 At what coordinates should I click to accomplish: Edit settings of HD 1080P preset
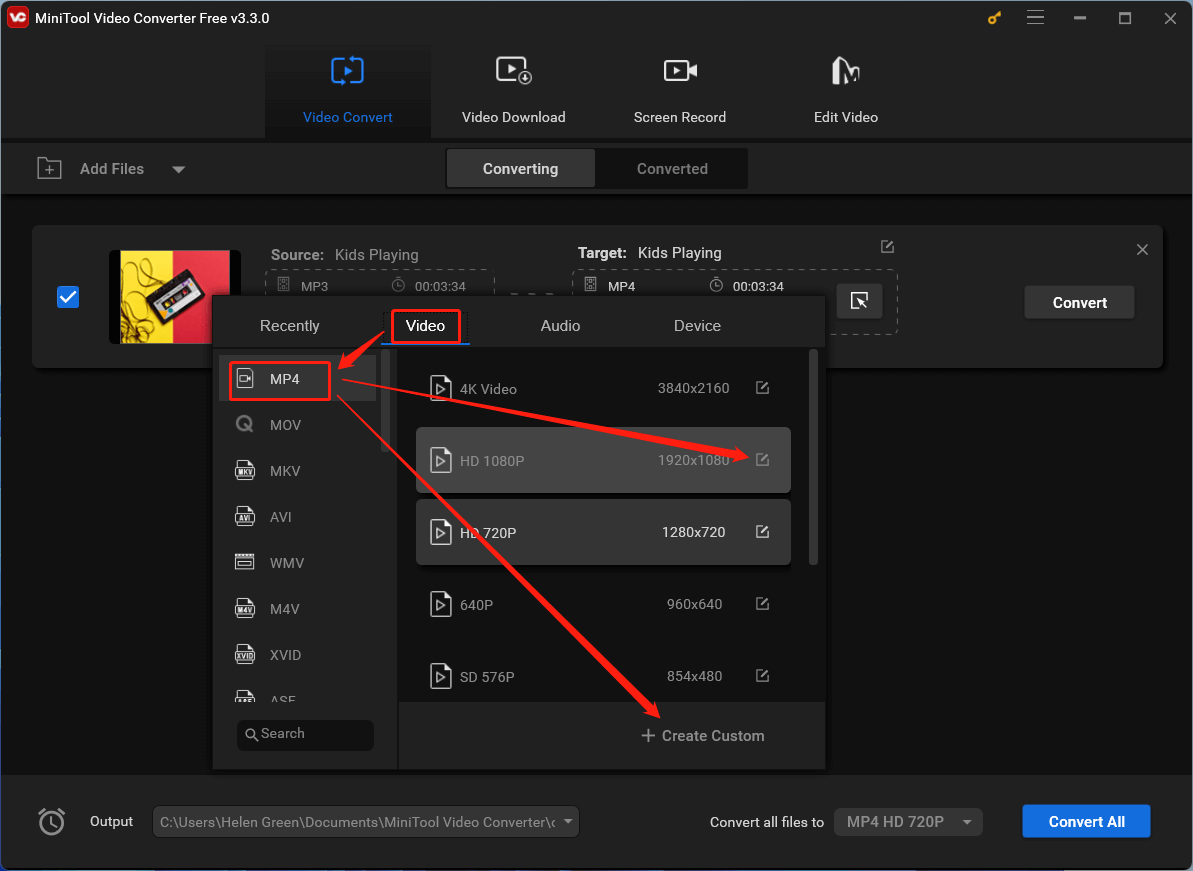click(762, 459)
